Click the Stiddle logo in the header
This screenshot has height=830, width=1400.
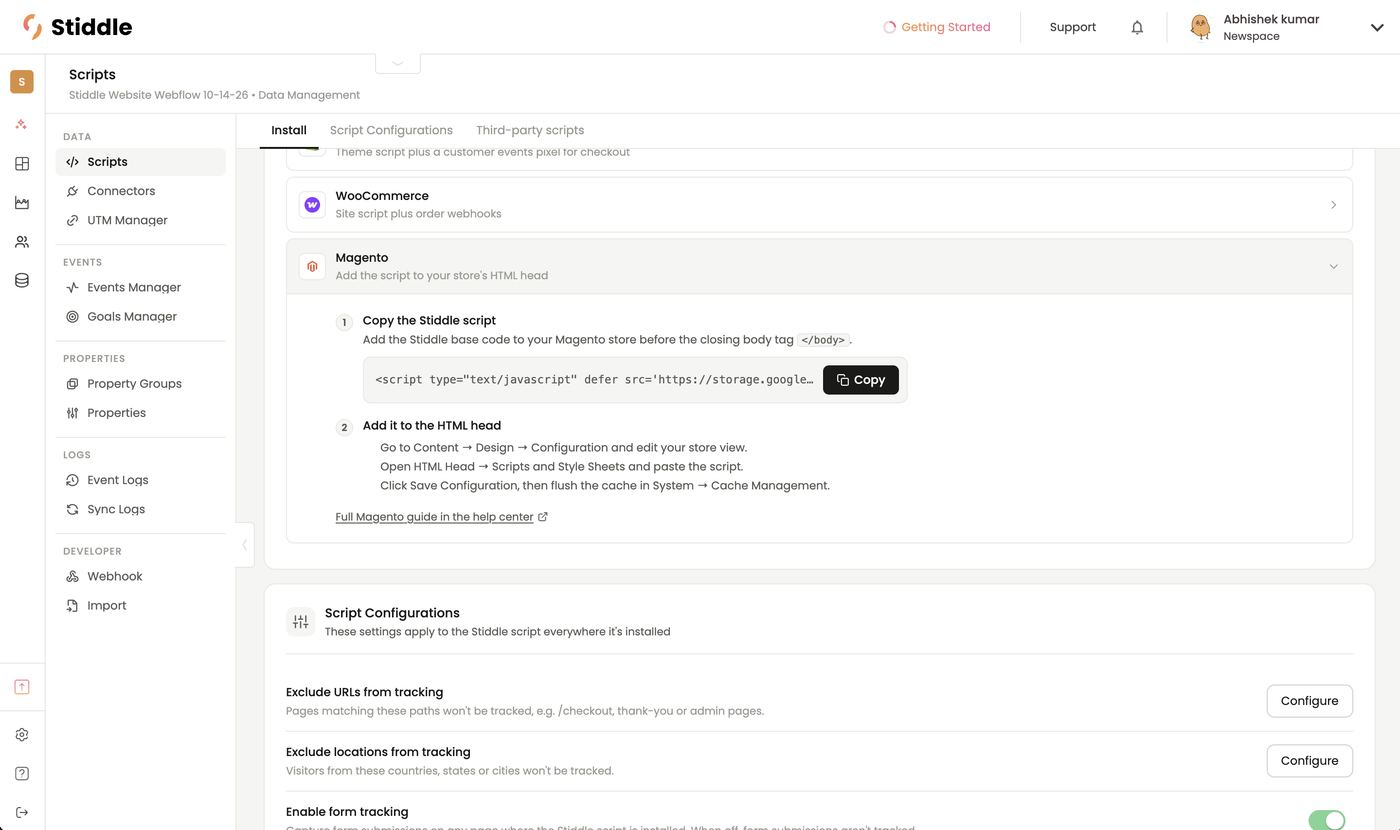pos(77,27)
